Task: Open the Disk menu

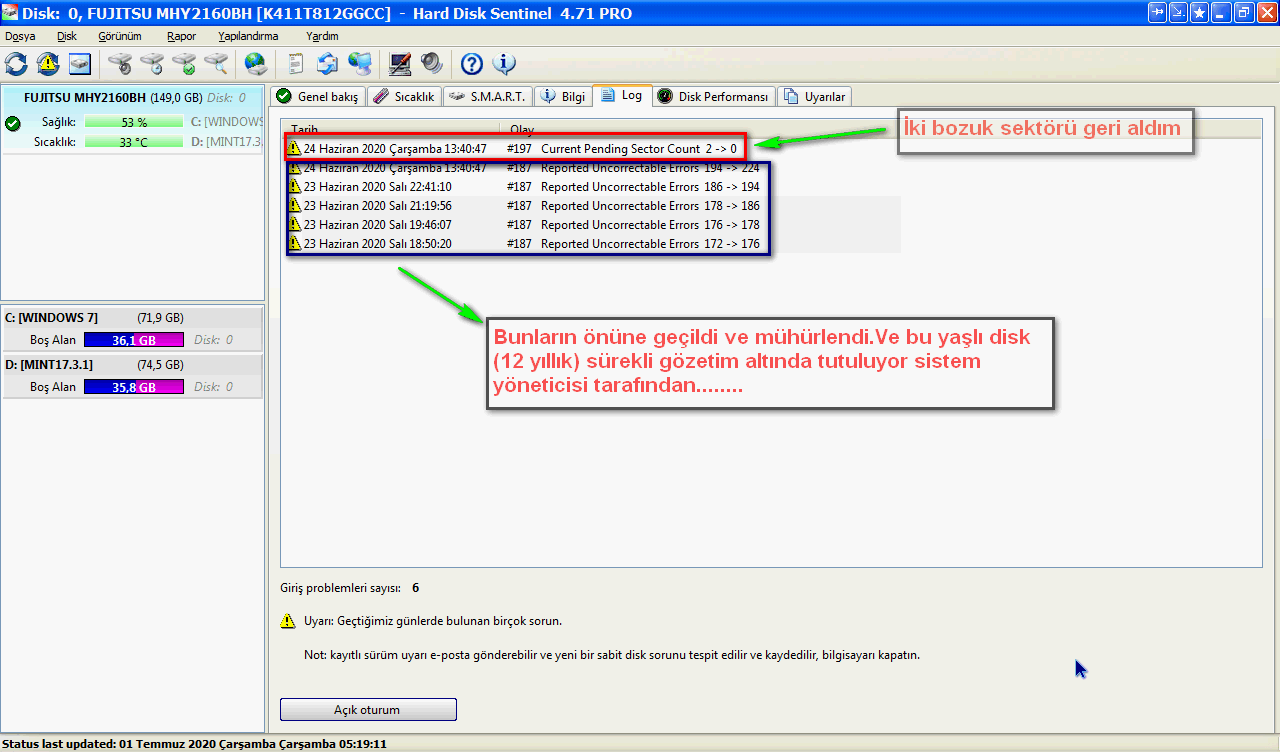Action: (67, 36)
